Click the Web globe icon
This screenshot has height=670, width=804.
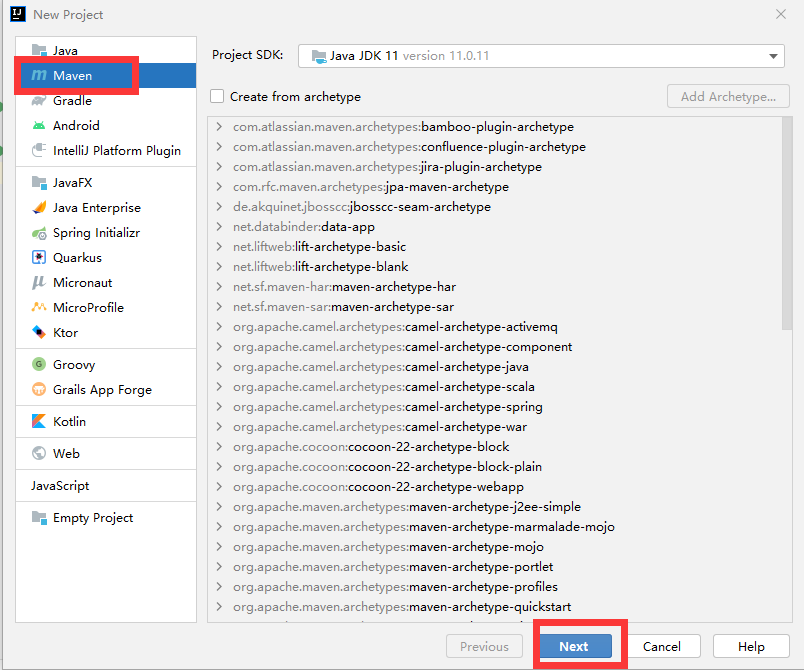click(x=39, y=453)
